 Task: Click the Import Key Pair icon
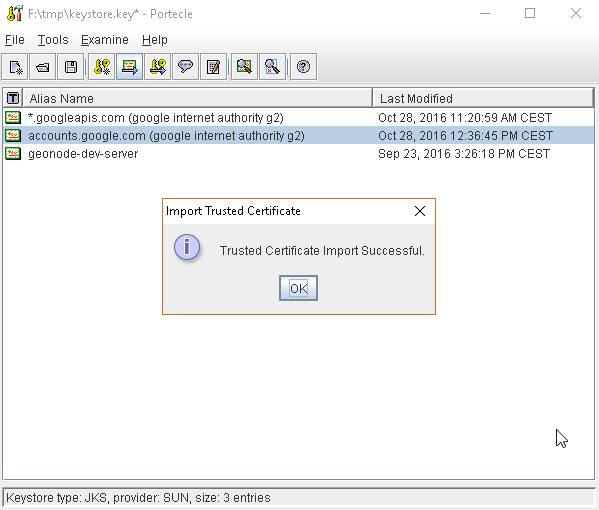157,67
